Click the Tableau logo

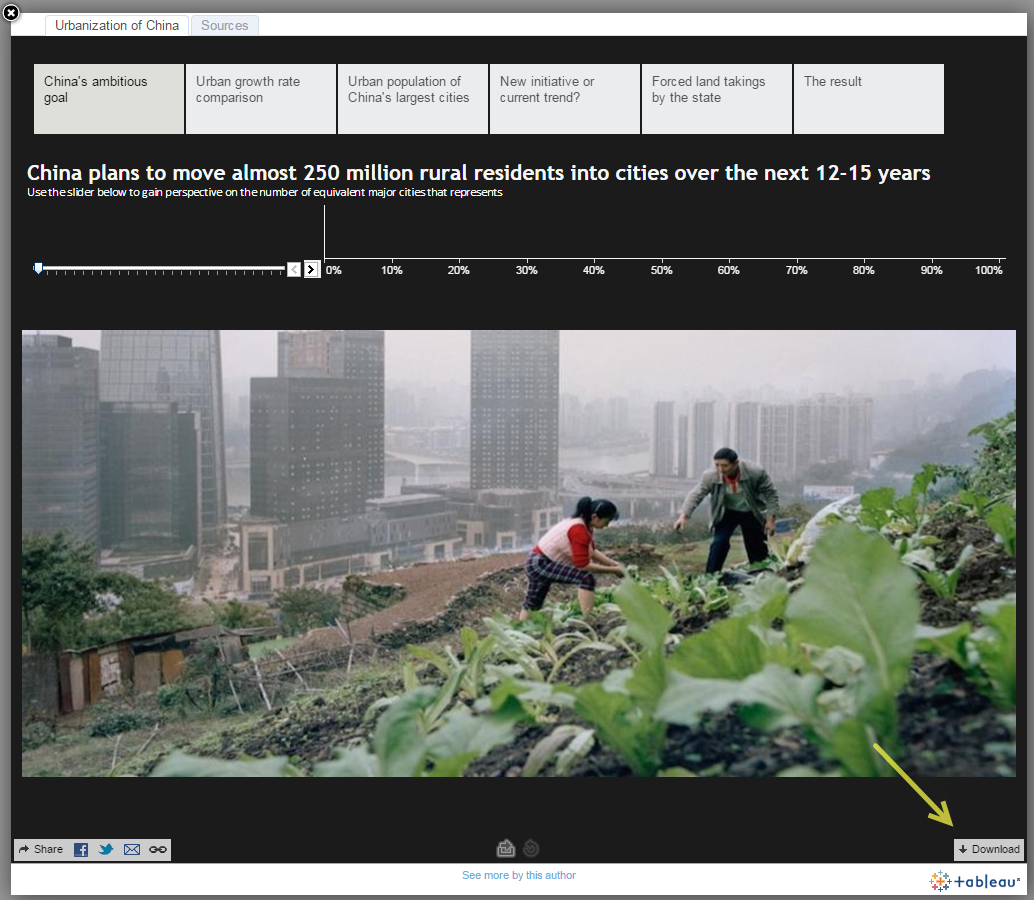[x=975, y=881]
